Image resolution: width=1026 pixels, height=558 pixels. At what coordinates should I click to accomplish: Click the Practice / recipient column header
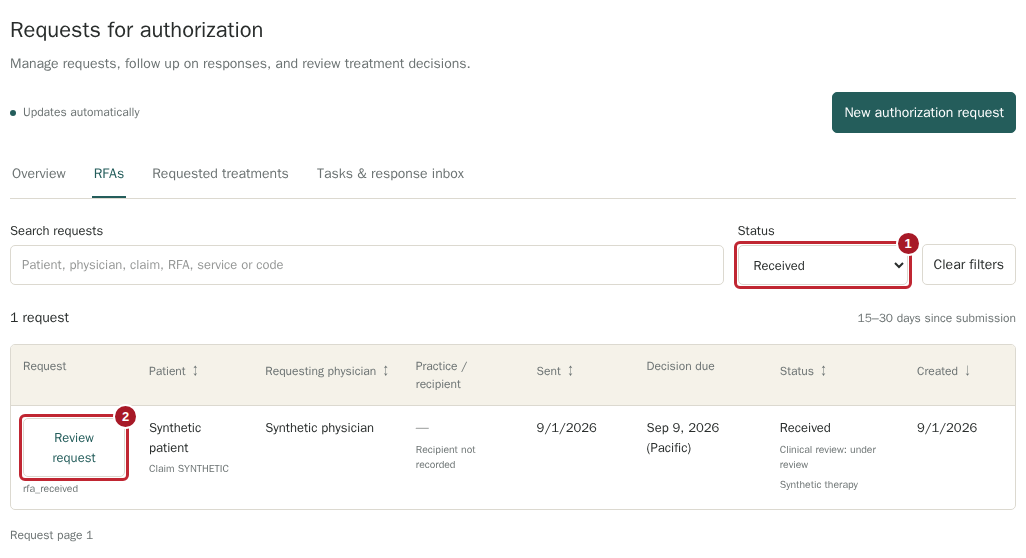point(441,375)
